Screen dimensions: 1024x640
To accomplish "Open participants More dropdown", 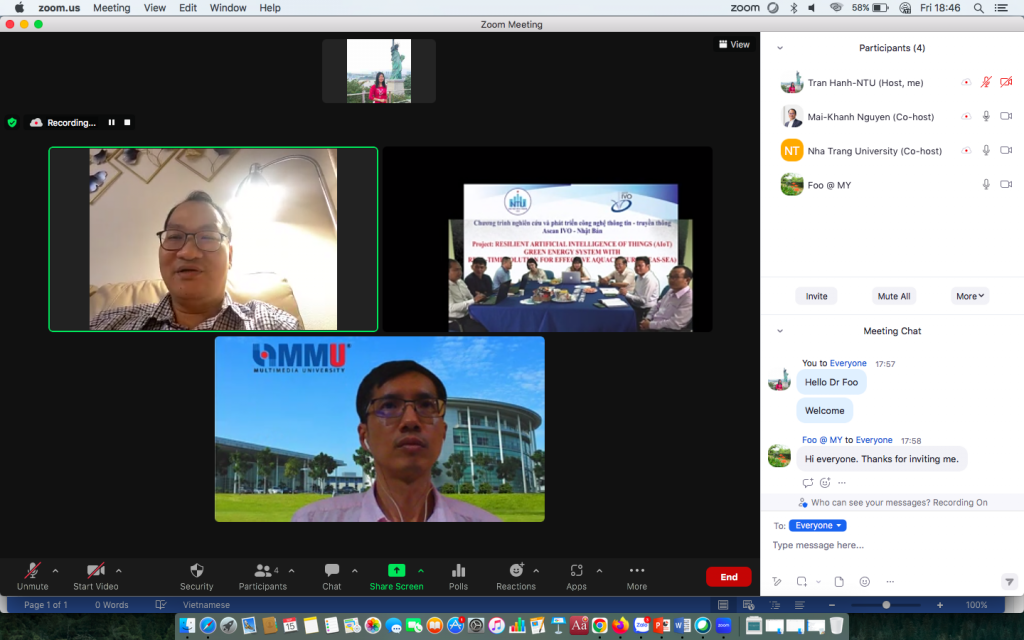I will [970, 296].
